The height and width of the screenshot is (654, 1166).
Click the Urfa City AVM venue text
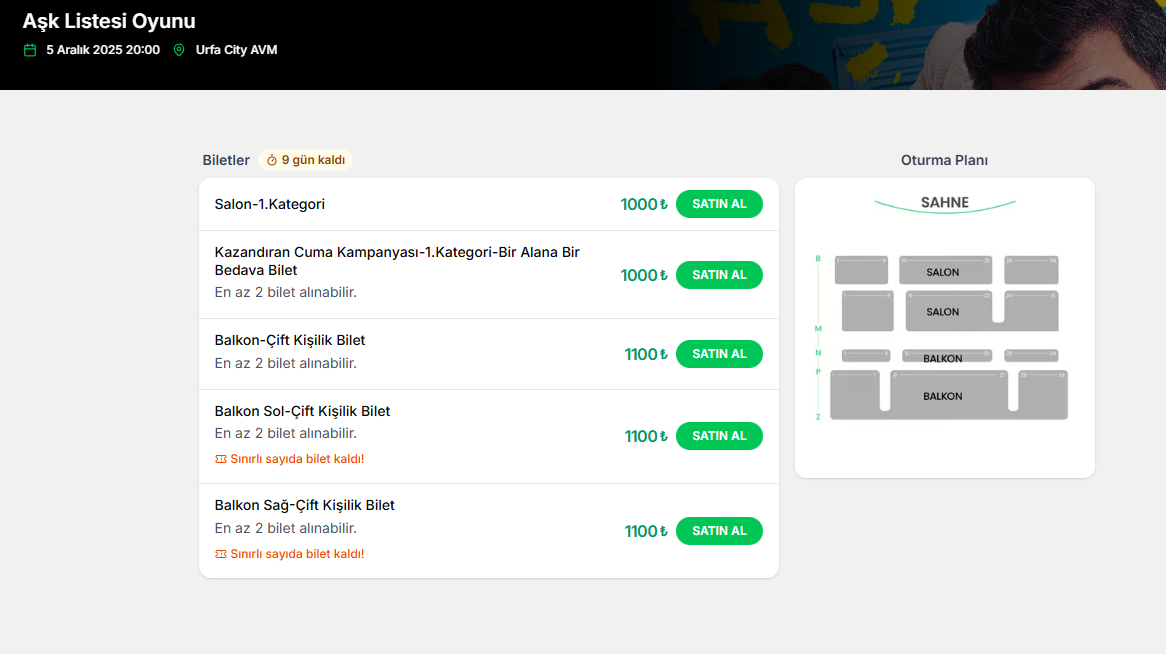tap(236, 50)
